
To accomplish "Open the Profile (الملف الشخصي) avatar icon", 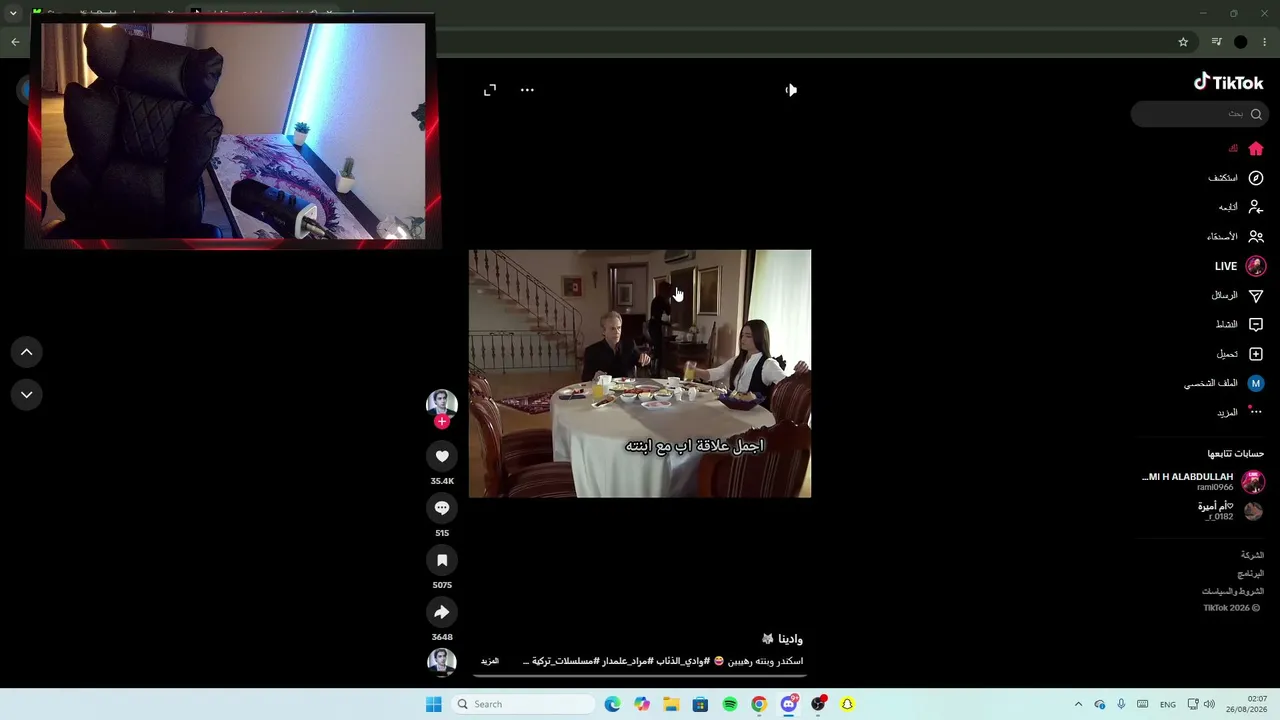I will tap(1256, 383).
